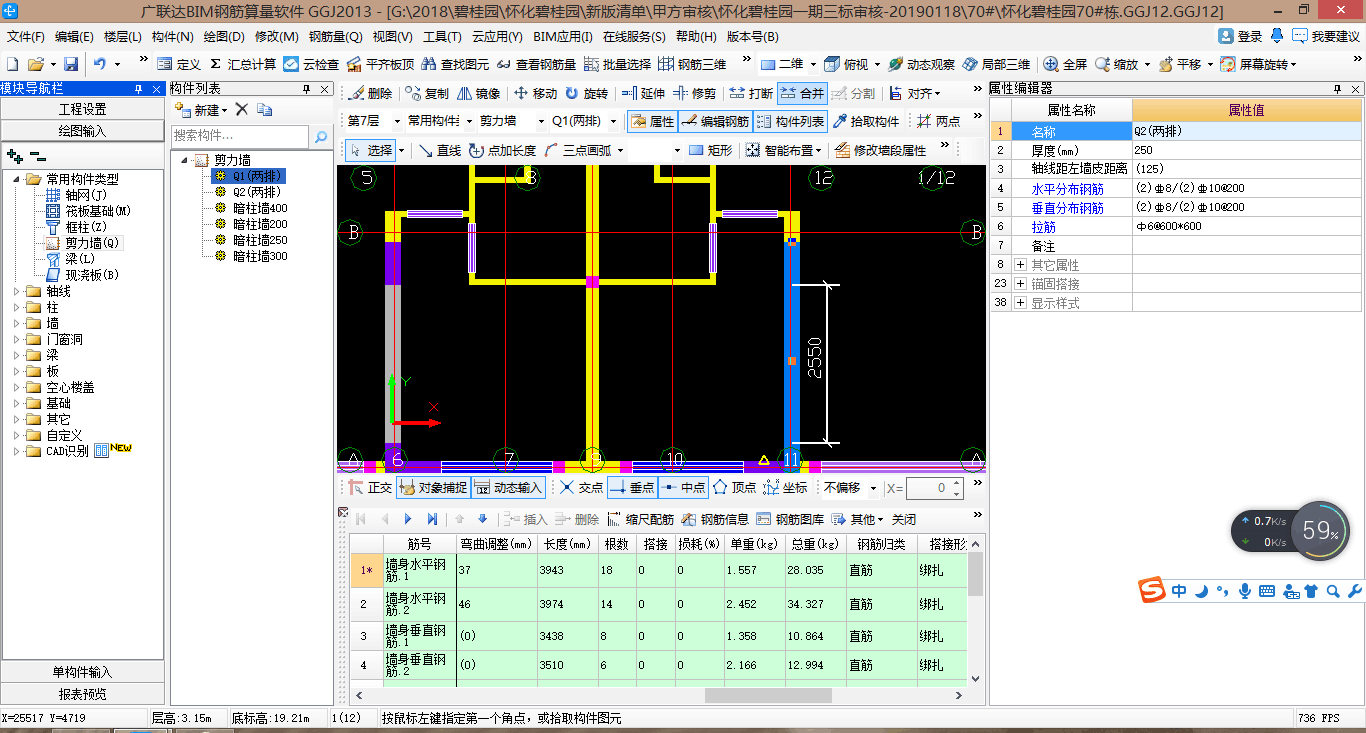Open the 钢筋量(Q) menu
The width and height of the screenshot is (1366, 733).
point(336,37)
